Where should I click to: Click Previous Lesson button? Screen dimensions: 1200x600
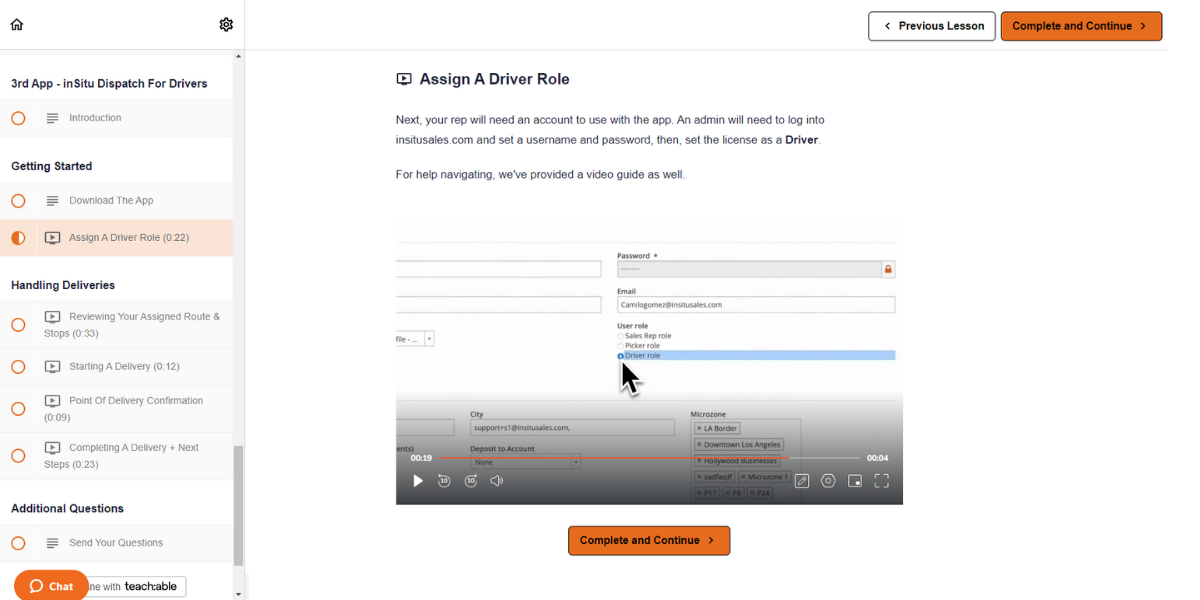[x=930, y=26]
